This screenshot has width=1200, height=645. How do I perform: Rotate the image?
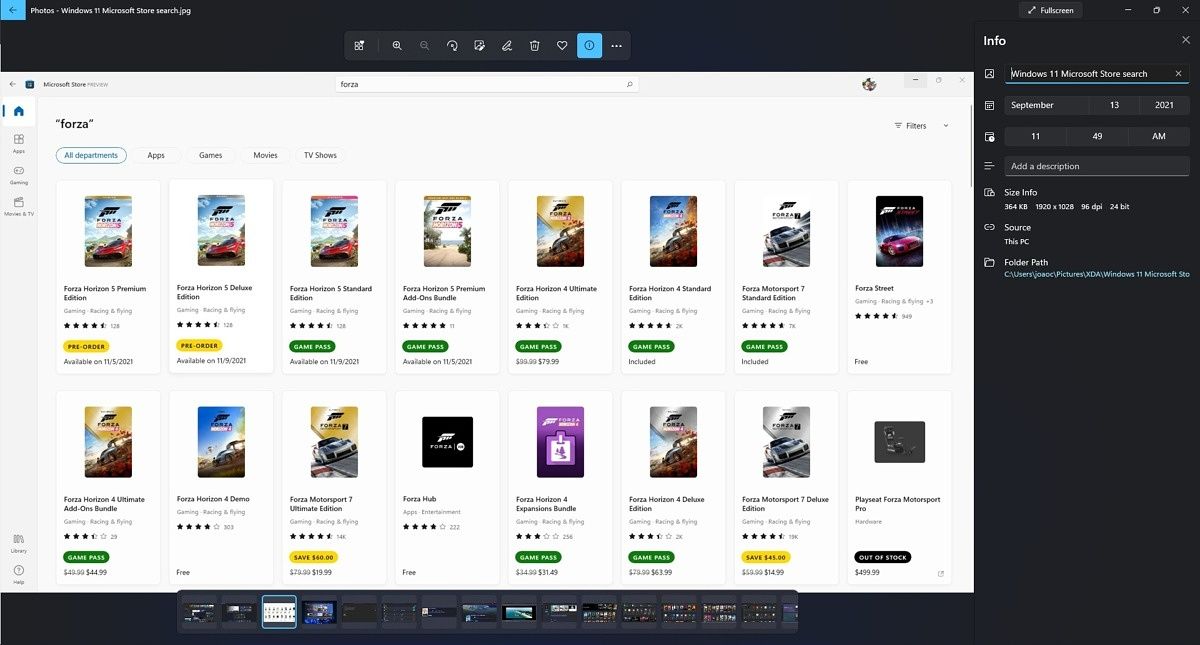pyautogui.click(x=451, y=45)
